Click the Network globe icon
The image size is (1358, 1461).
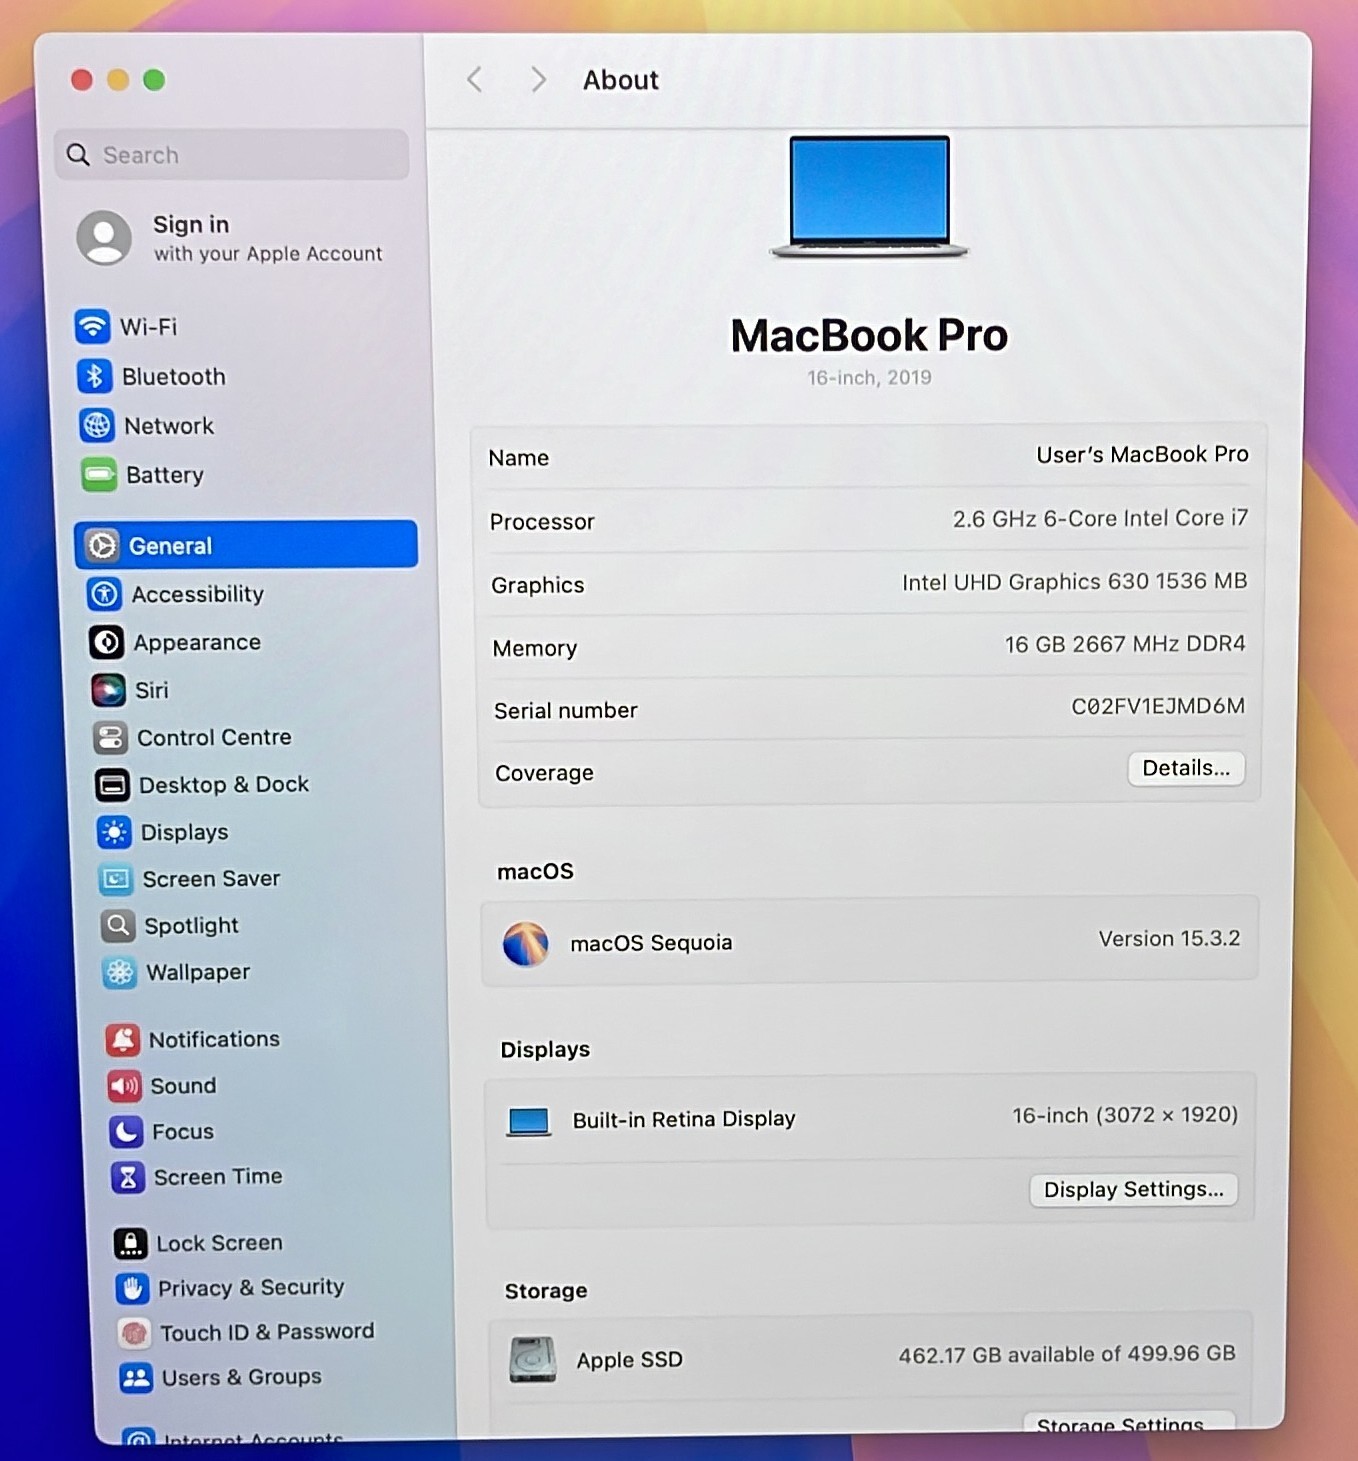97,425
